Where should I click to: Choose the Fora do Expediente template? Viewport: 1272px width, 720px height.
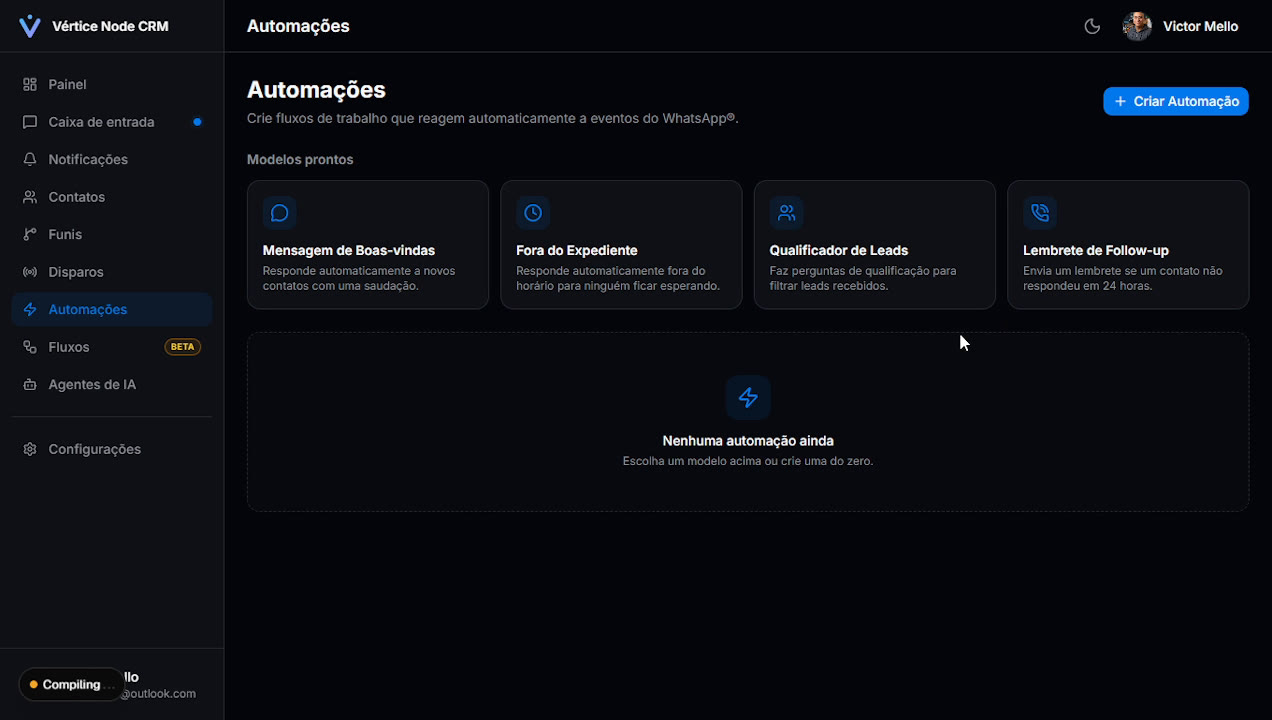621,245
